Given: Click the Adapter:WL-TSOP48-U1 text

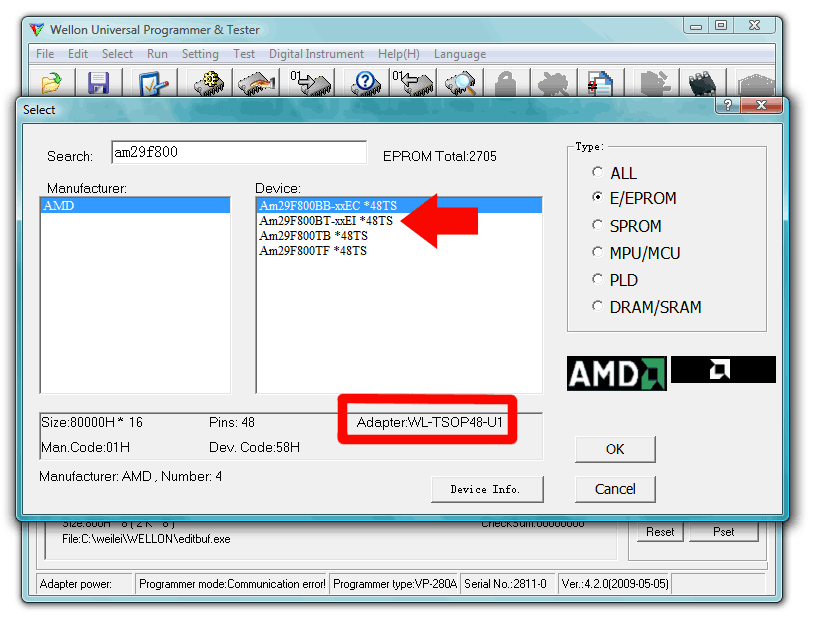Looking at the screenshot, I should pyautogui.click(x=429, y=422).
